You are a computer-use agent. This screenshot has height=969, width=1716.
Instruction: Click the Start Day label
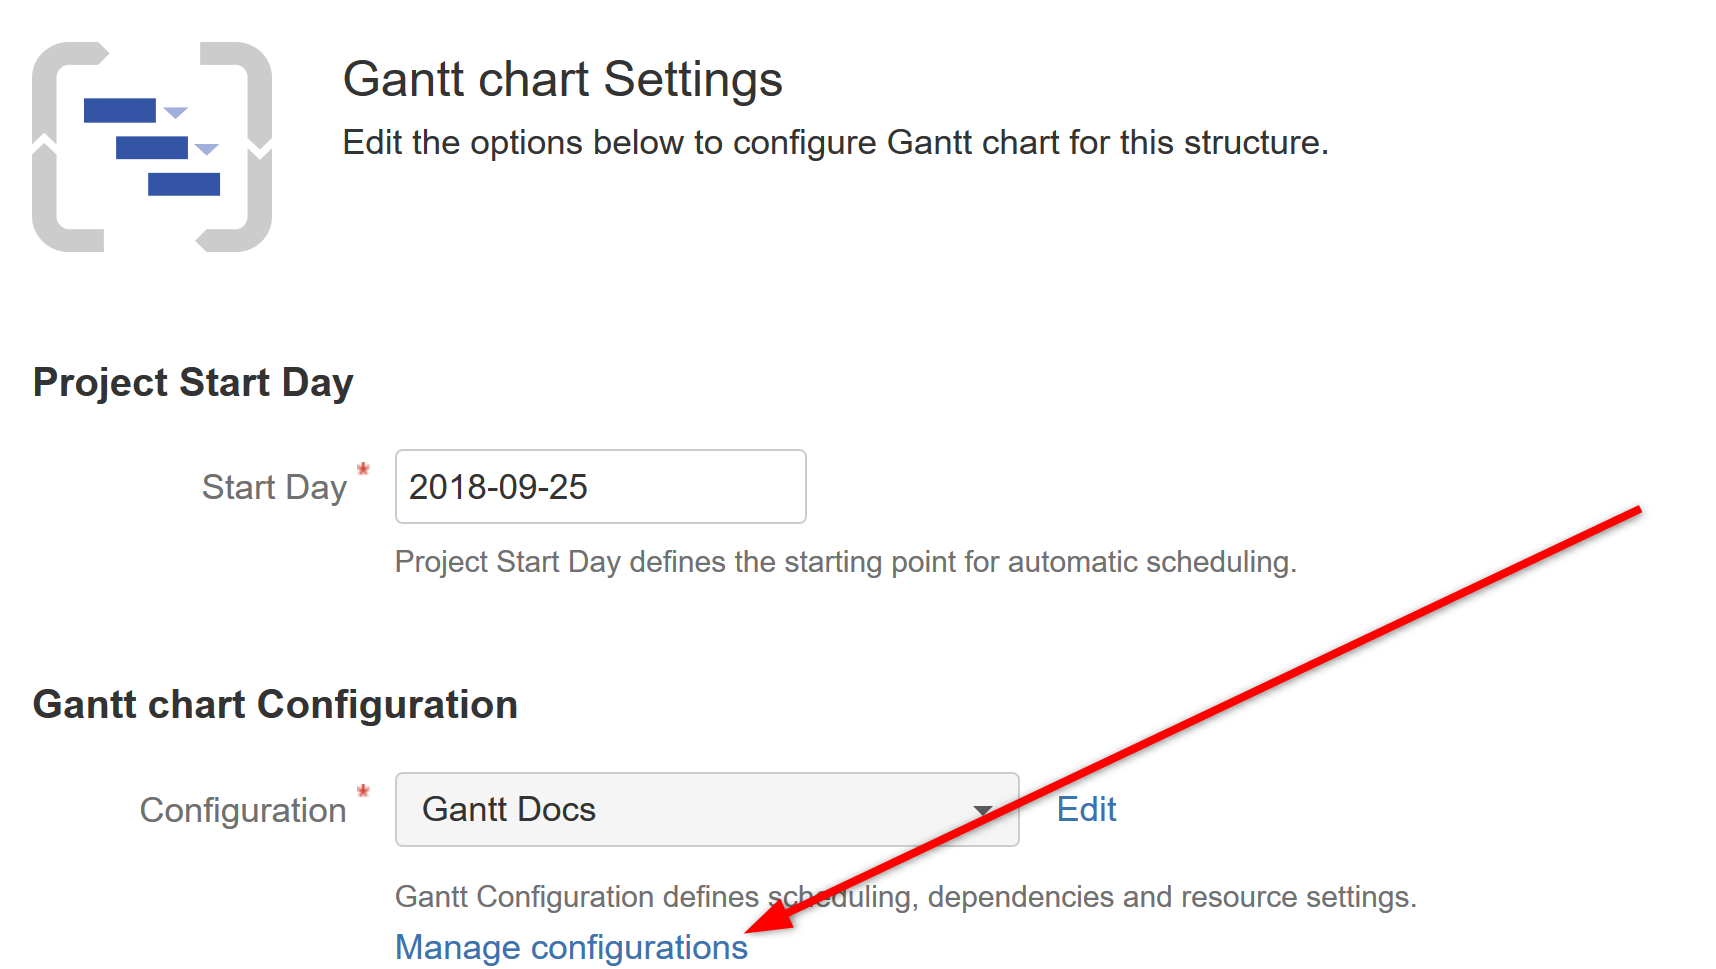tap(276, 487)
